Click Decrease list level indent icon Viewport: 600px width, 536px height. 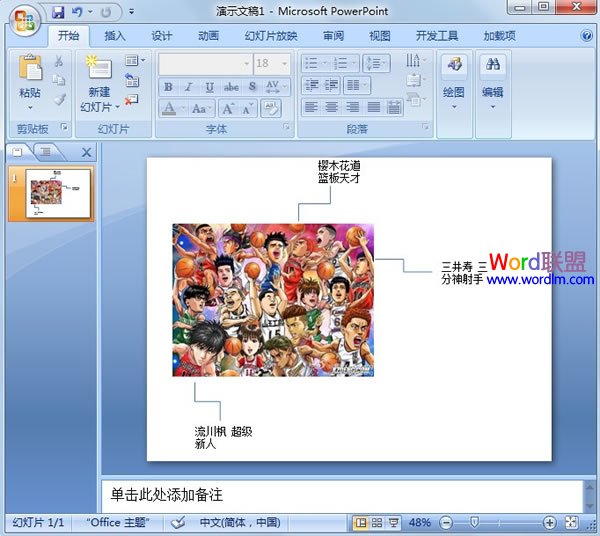click(x=311, y=85)
